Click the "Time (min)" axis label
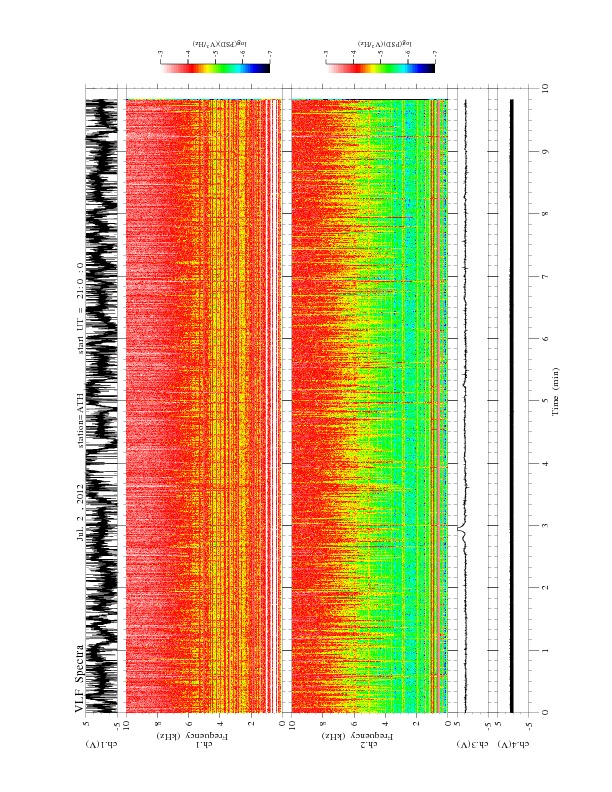The width and height of the screenshot is (612, 792). pyautogui.click(x=555, y=391)
